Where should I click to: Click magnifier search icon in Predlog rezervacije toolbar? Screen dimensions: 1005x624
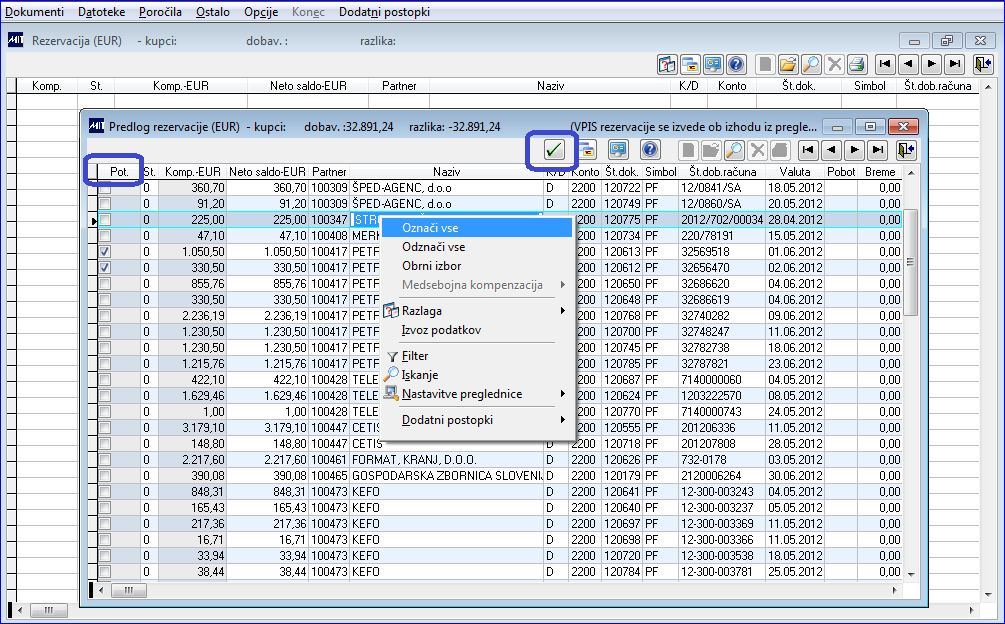734,150
